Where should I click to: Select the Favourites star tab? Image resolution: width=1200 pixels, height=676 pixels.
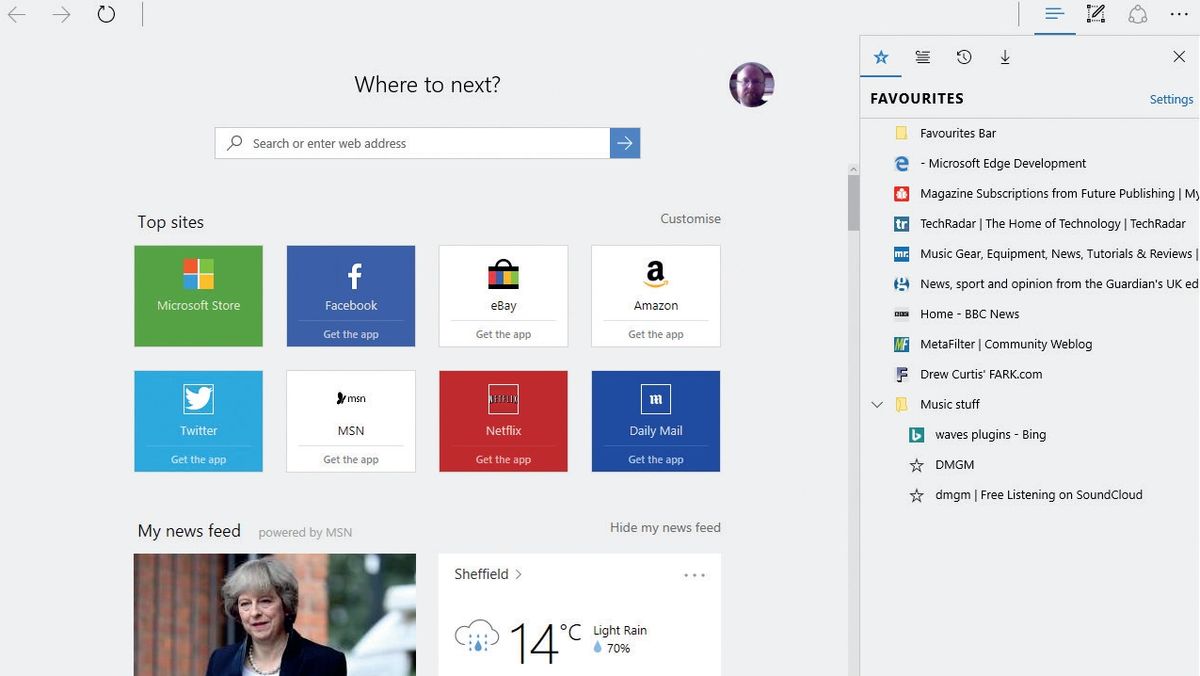[880, 57]
